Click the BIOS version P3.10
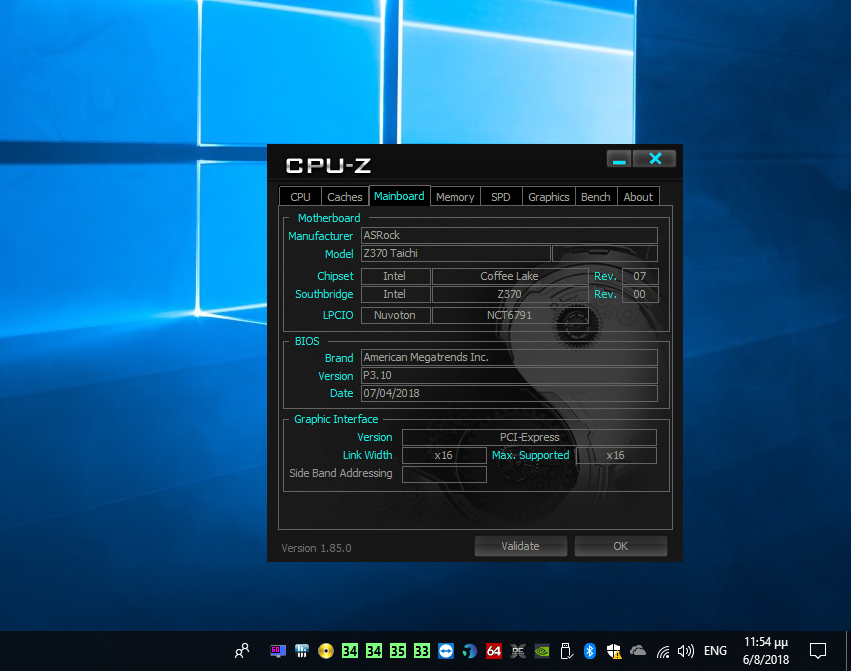This screenshot has width=851, height=671. click(509, 376)
